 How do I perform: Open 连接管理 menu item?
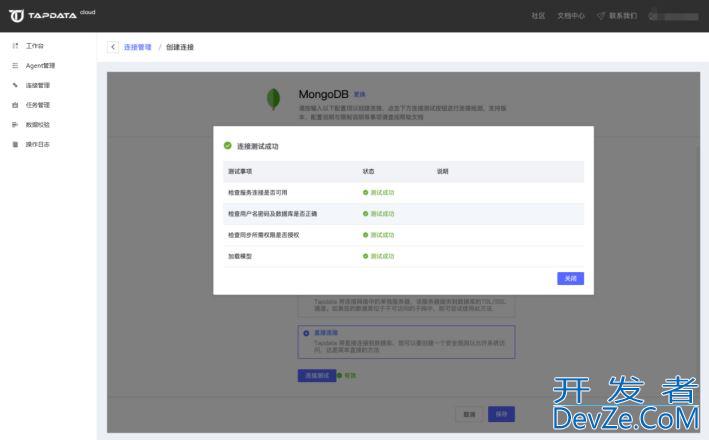tap(38, 85)
